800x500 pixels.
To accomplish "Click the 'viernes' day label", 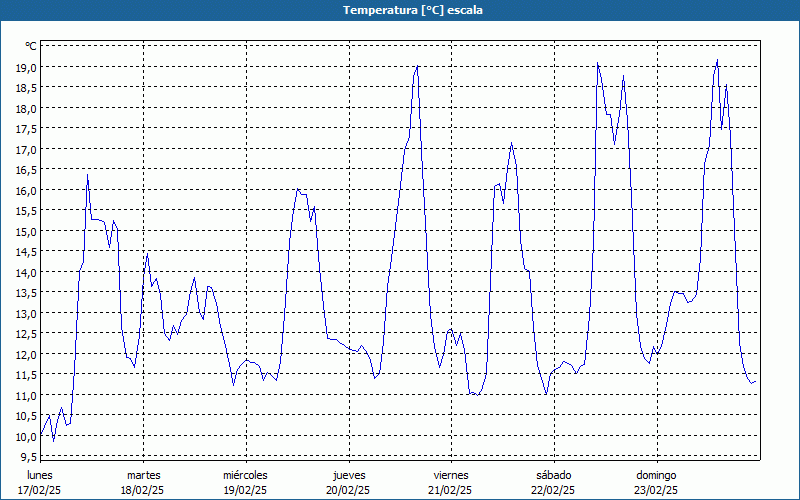I will tap(451, 475).
